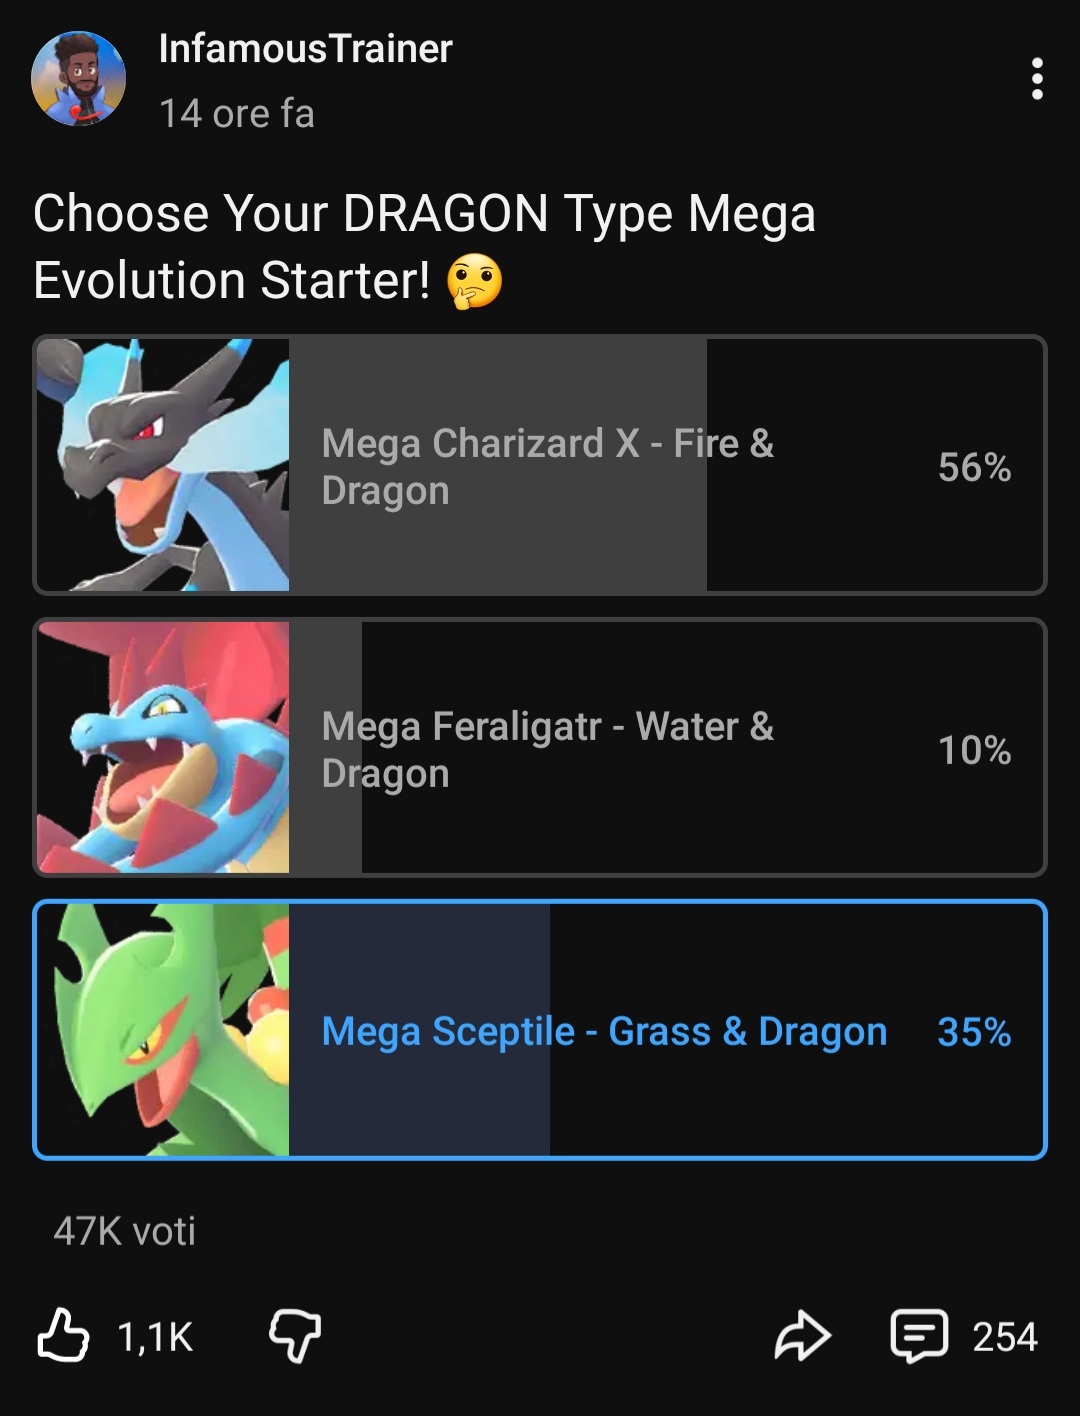Tap the 47K voti count
Image resolution: width=1080 pixels, height=1416 pixels.
[125, 1231]
